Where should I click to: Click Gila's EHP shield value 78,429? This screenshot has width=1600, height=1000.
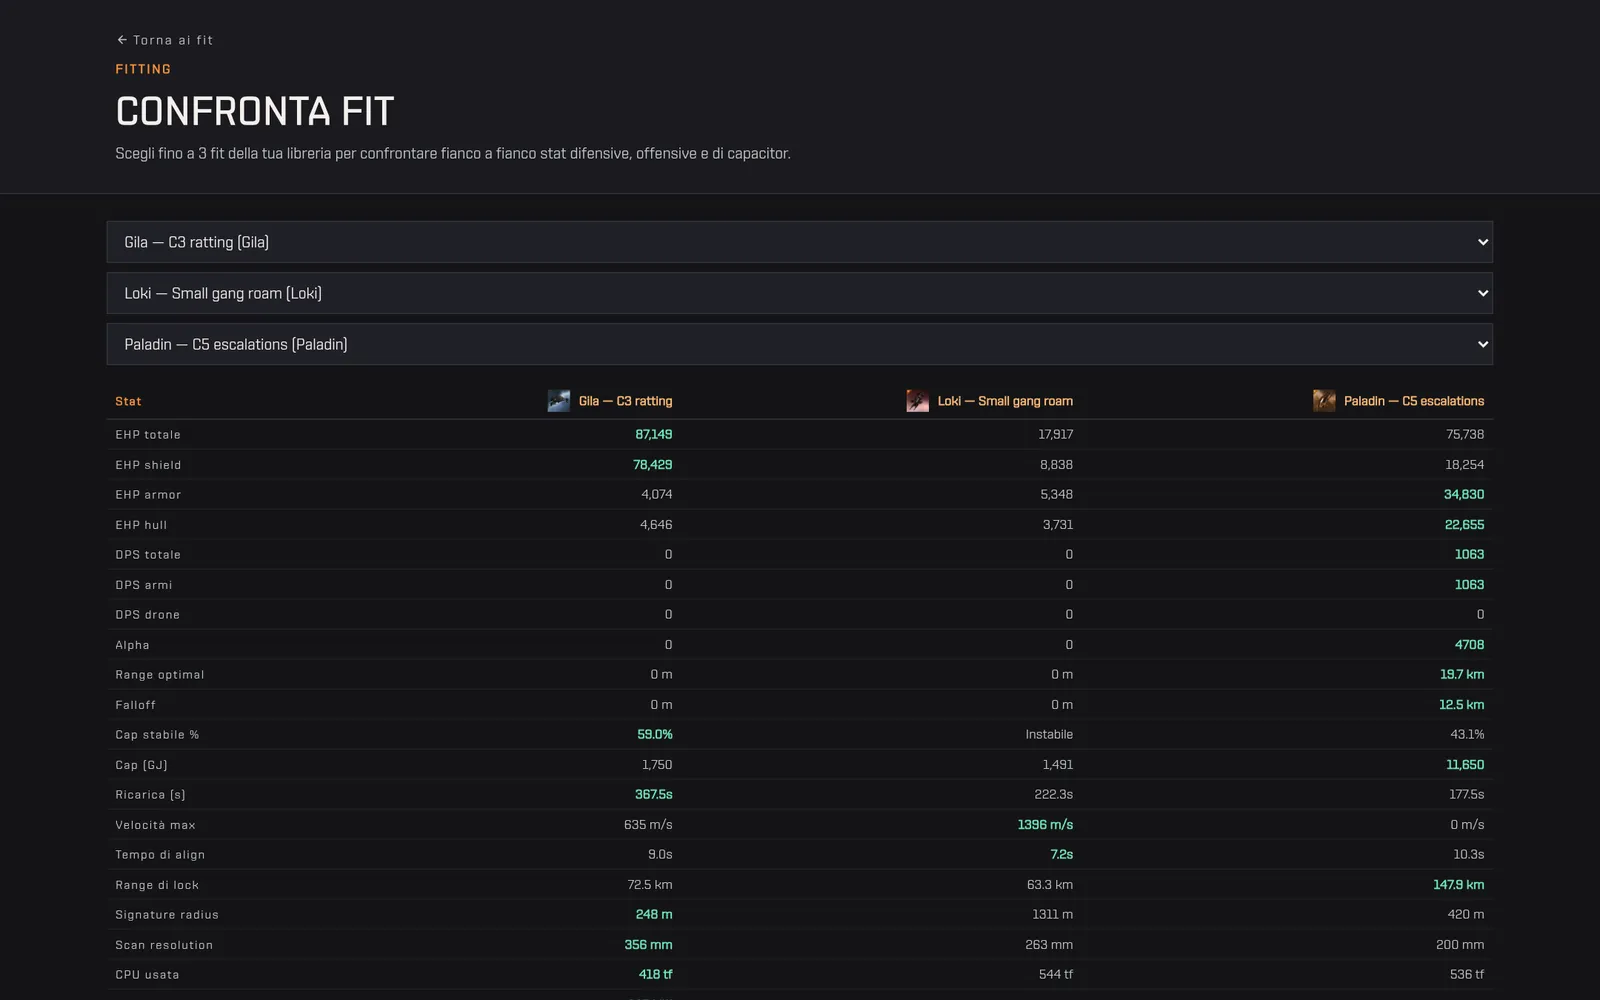pyautogui.click(x=653, y=464)
